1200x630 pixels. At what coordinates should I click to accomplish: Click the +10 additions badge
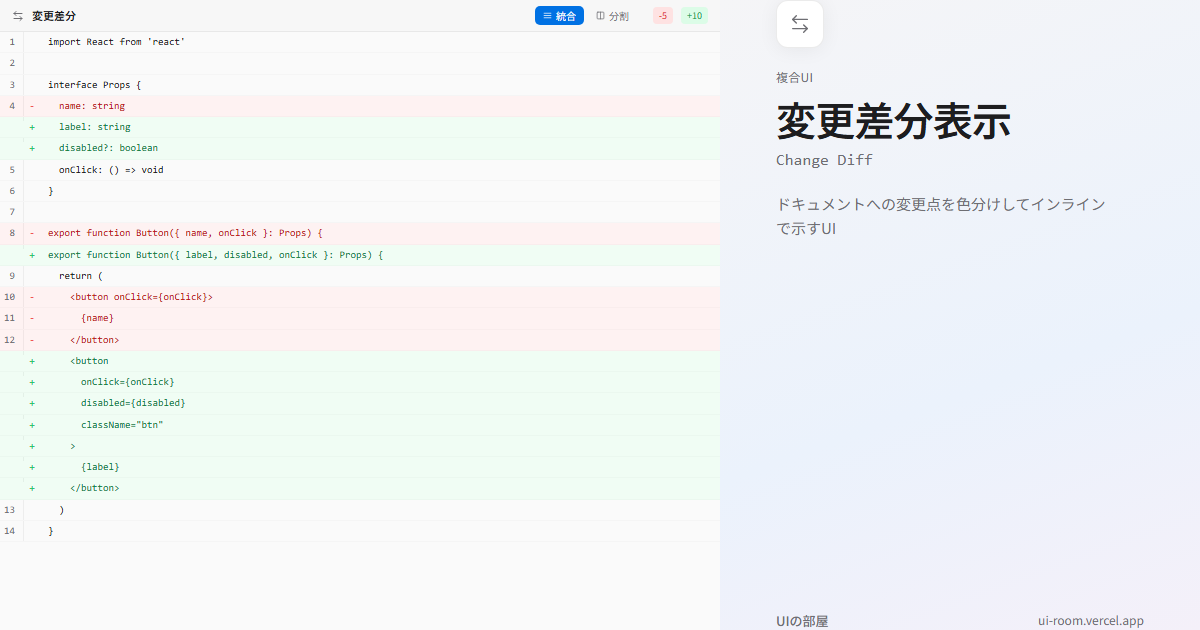(x=694, y=16)
